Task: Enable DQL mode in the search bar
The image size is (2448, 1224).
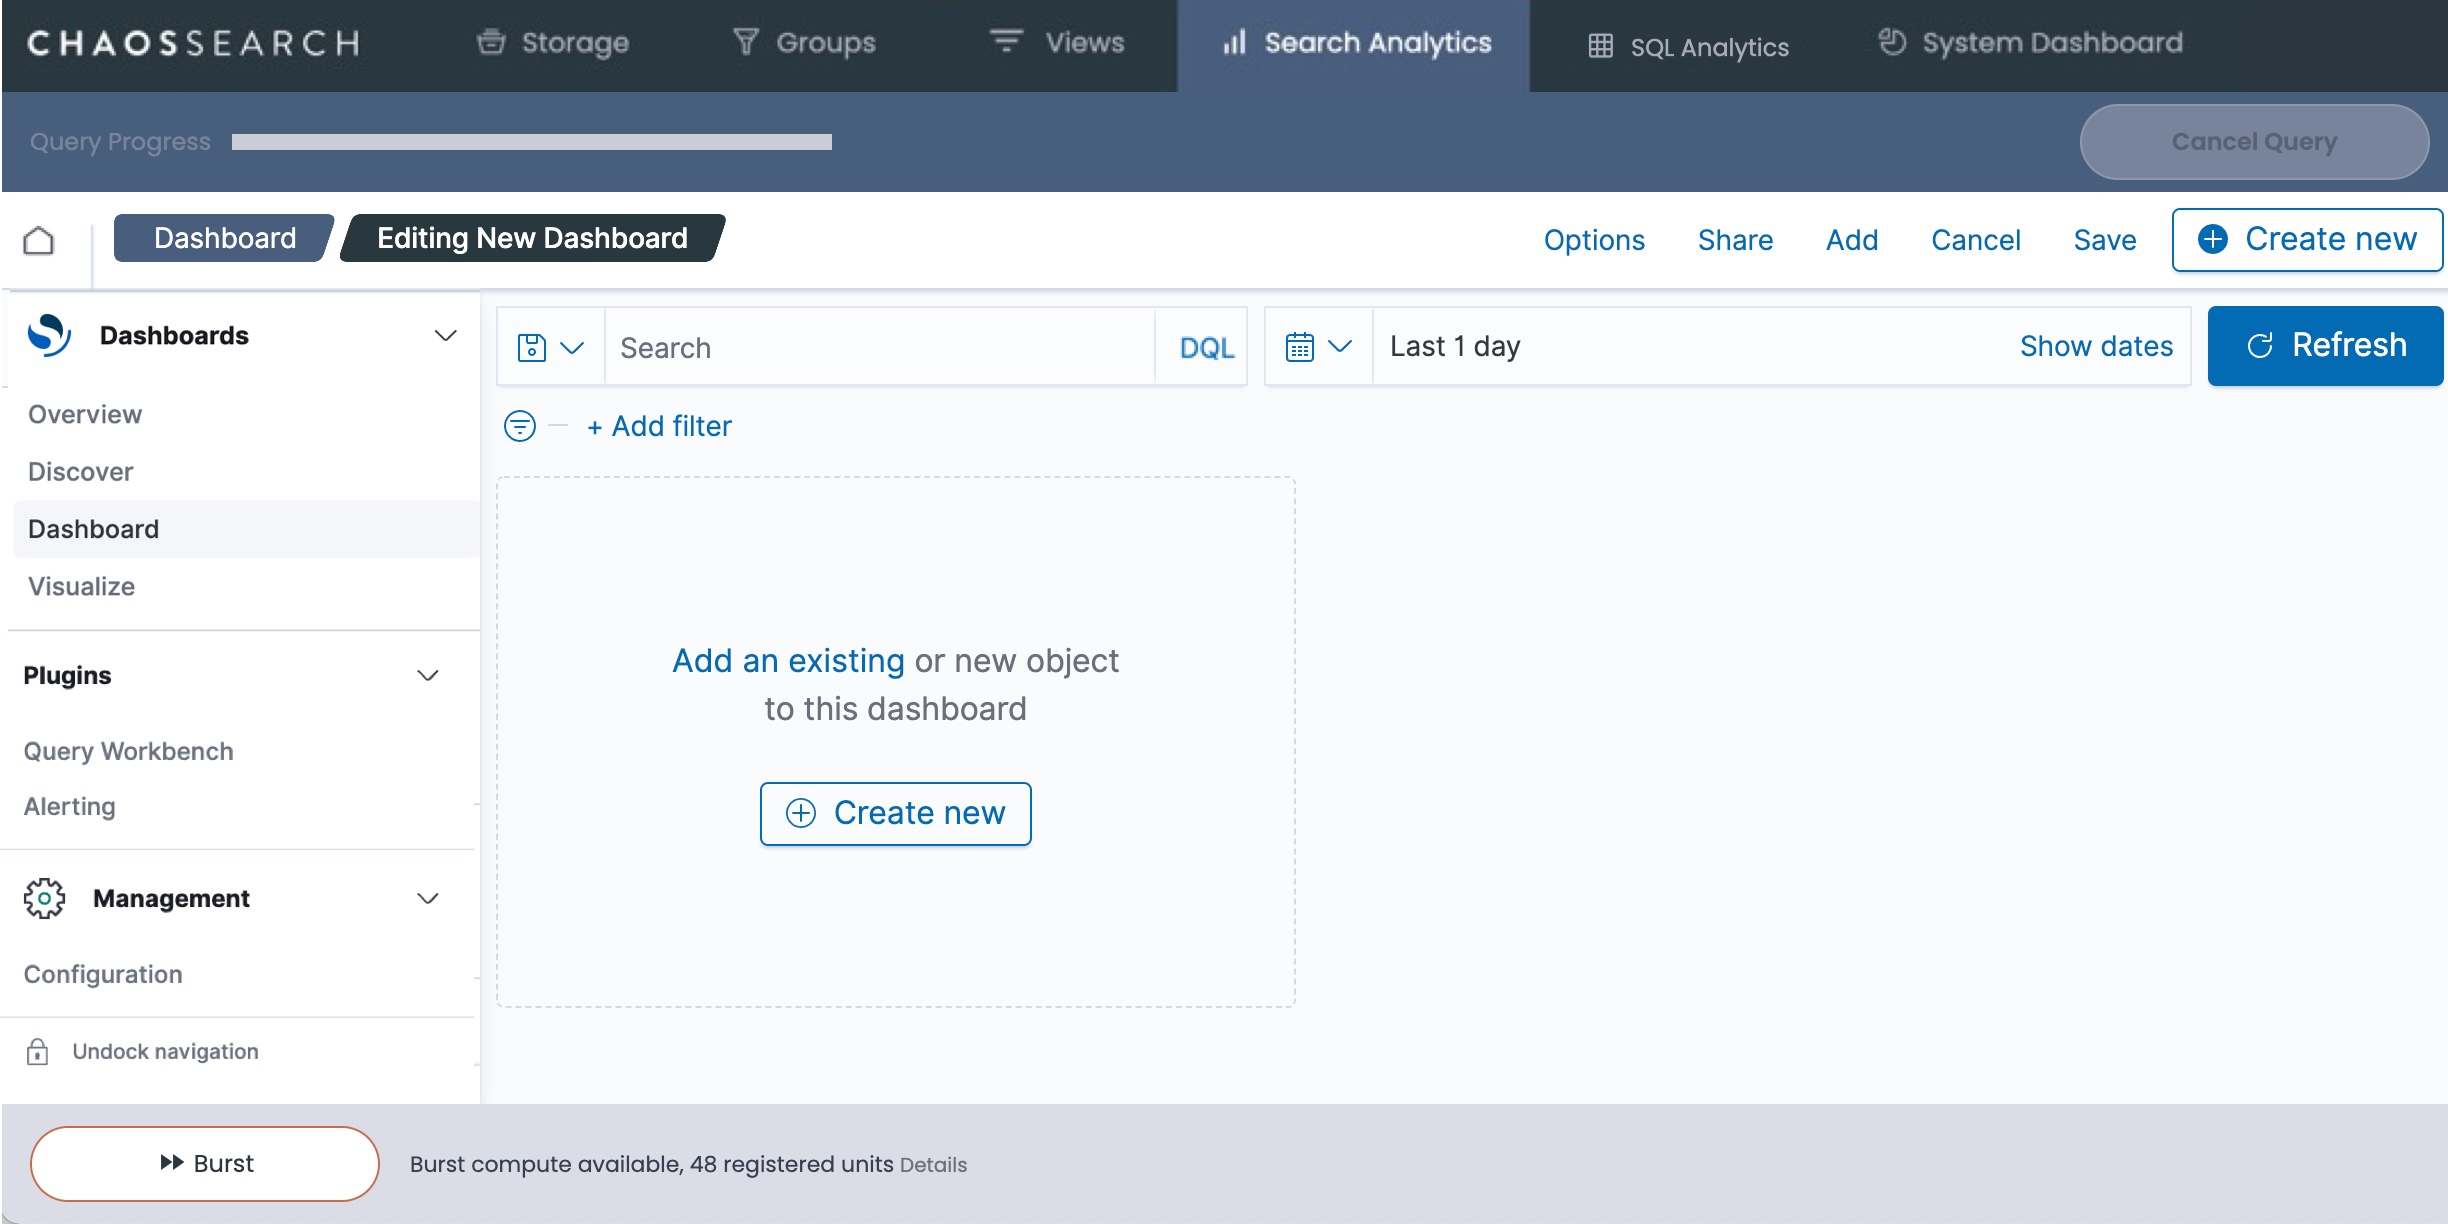Action: coord(1206,347)
